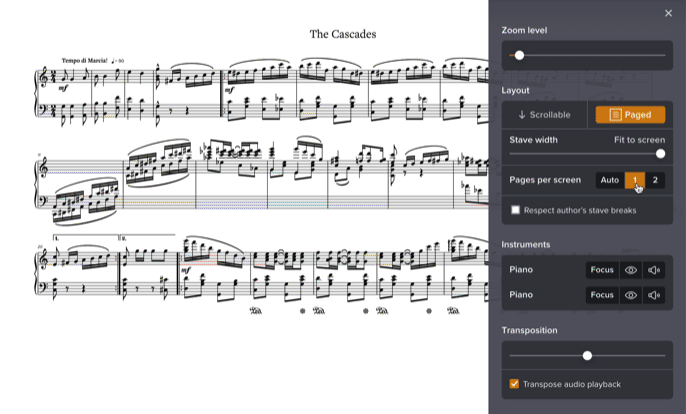Select the Paged layout option

[630, 115]
